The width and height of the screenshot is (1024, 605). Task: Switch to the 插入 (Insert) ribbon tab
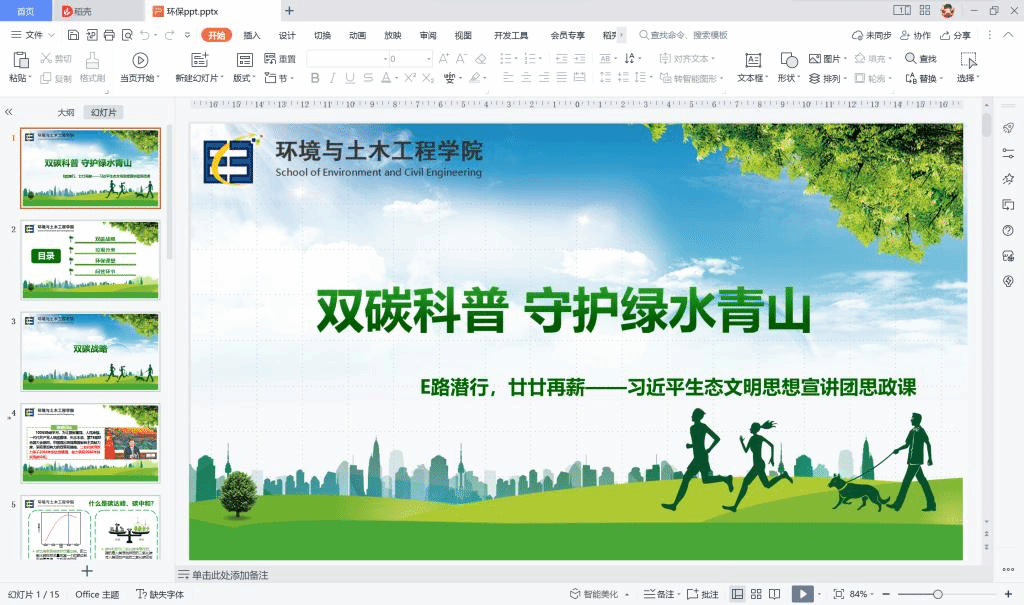click(x=252, y=35)
